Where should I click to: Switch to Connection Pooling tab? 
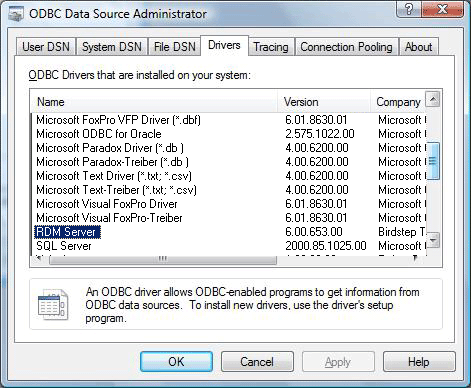click(346, 47)
